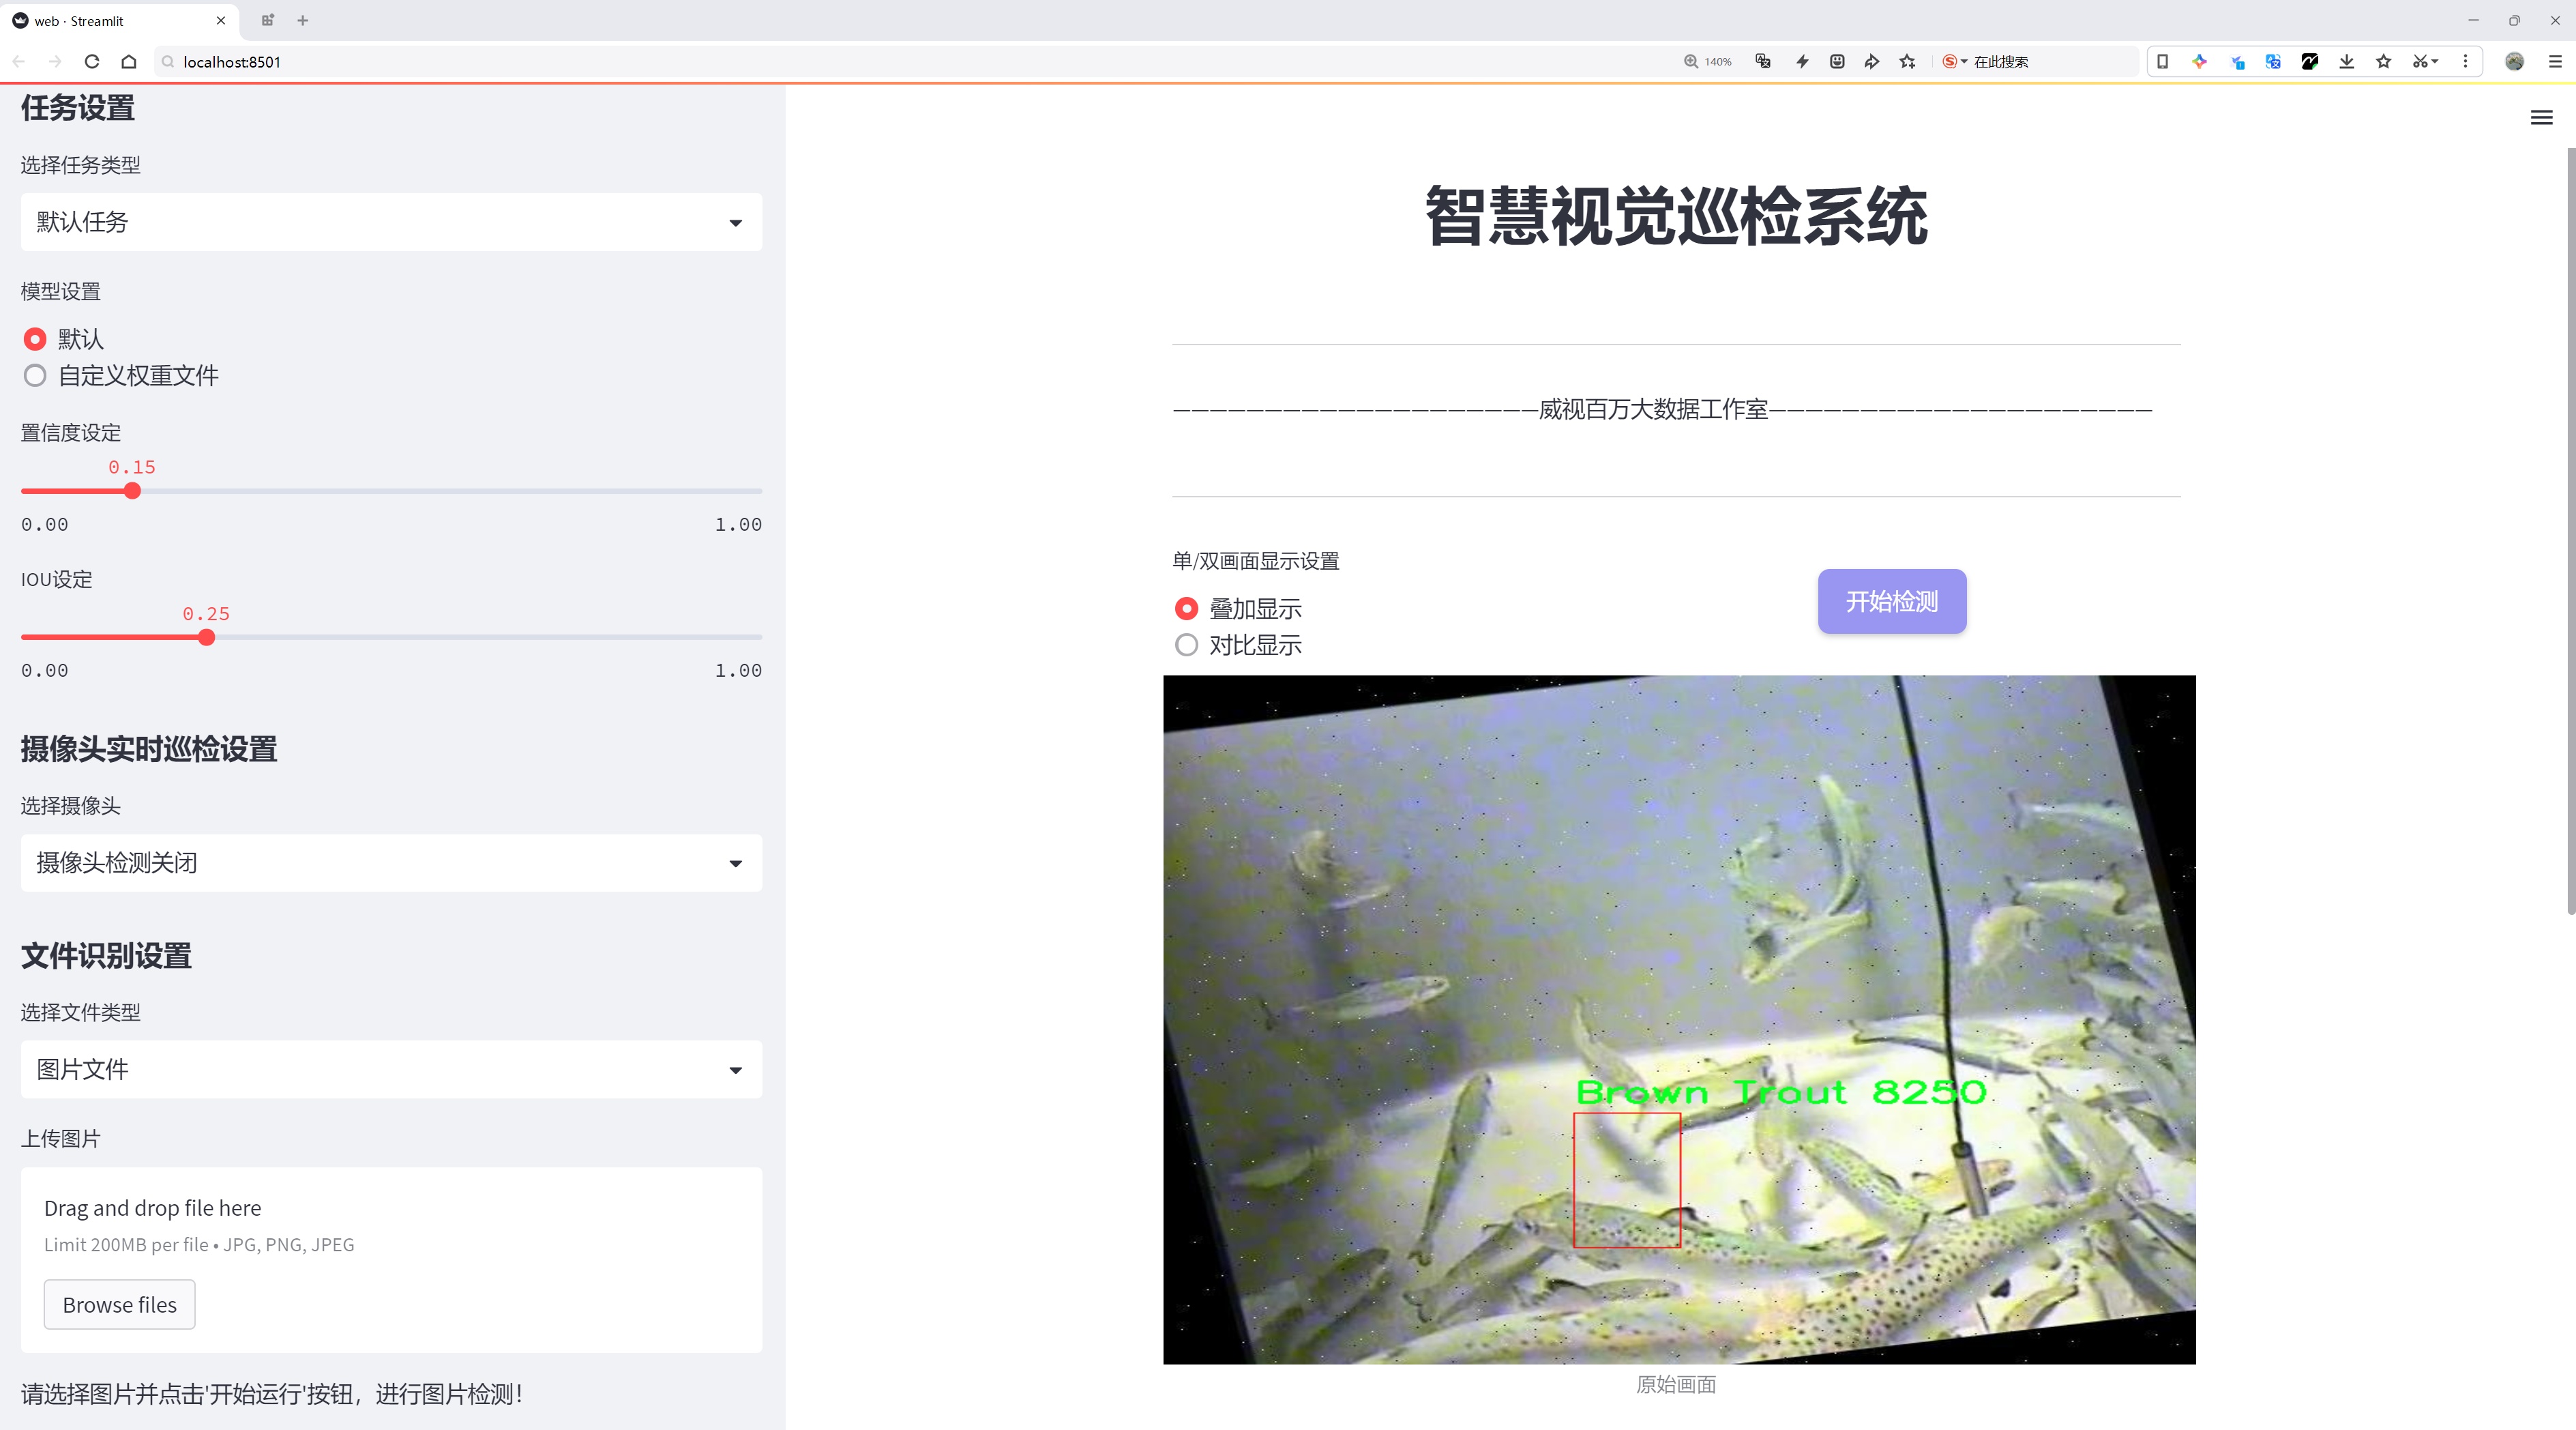
Task: Open the 默认任务 task type dropdown
Action: coord(391,222)
